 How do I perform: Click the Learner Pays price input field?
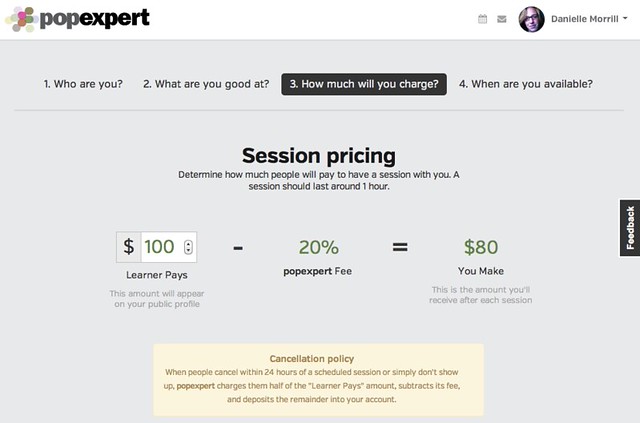tap(169, 247)
